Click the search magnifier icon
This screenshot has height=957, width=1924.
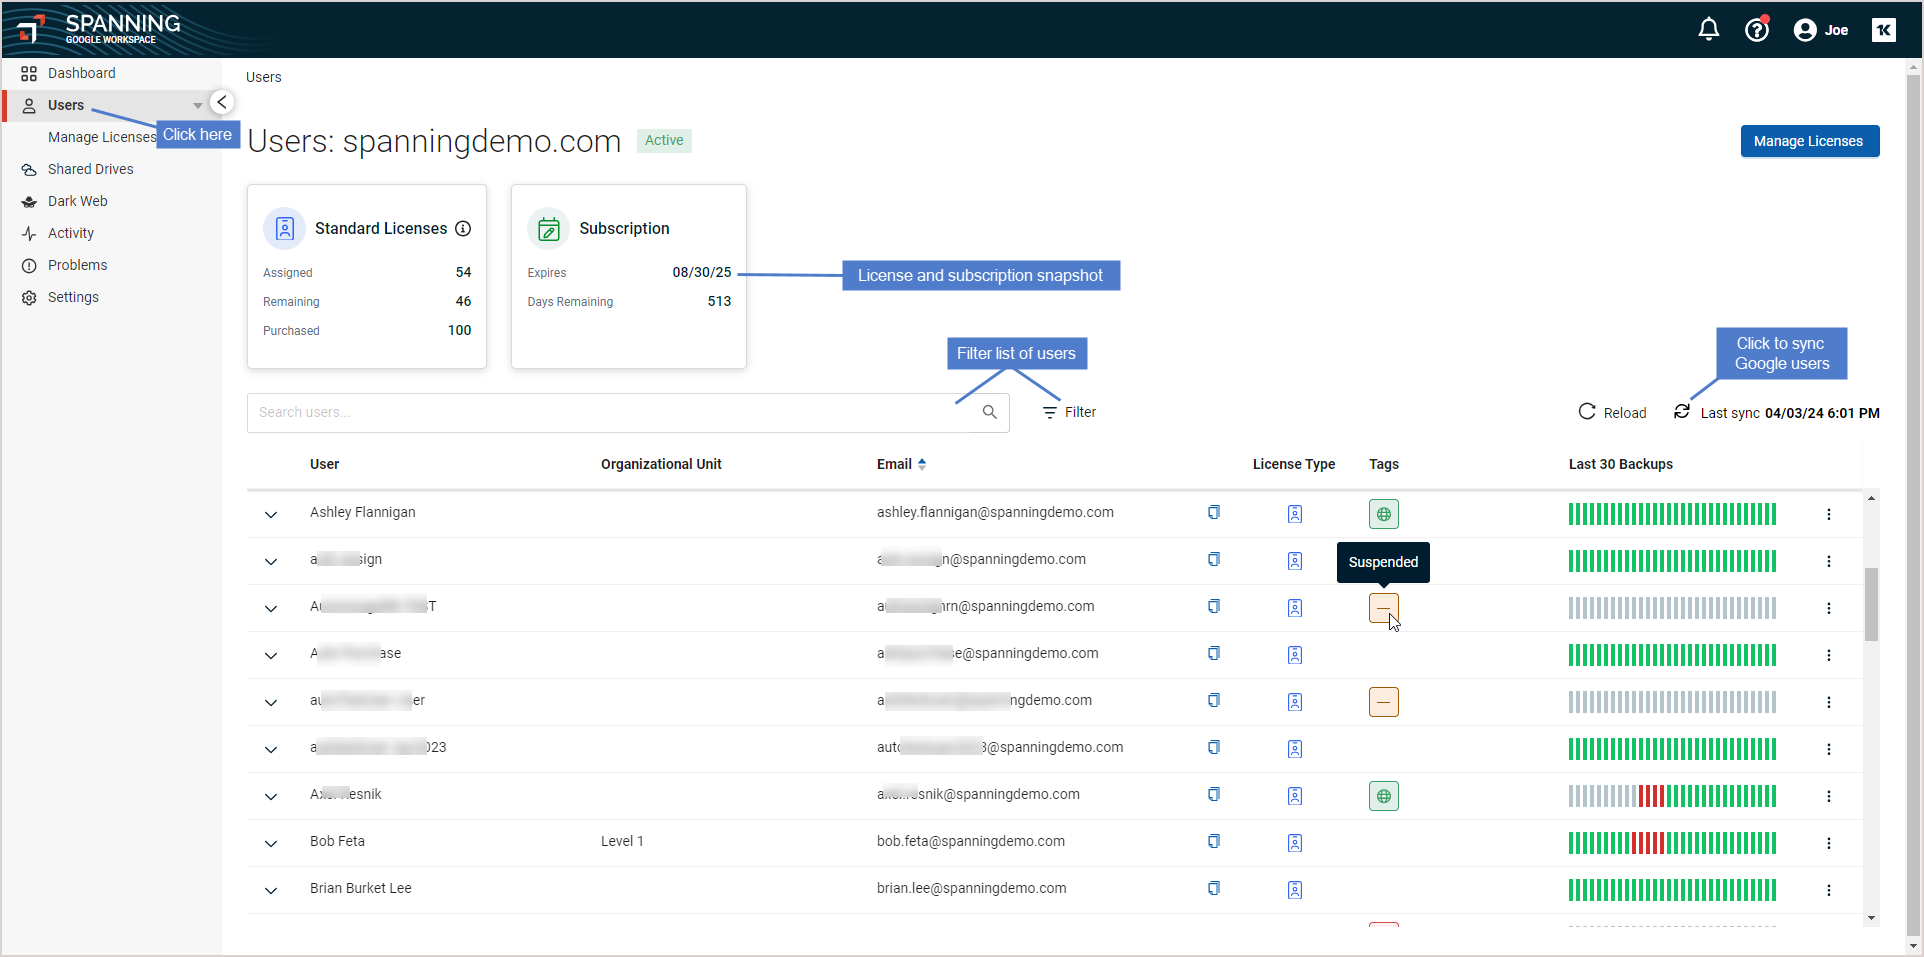[989, 412]
